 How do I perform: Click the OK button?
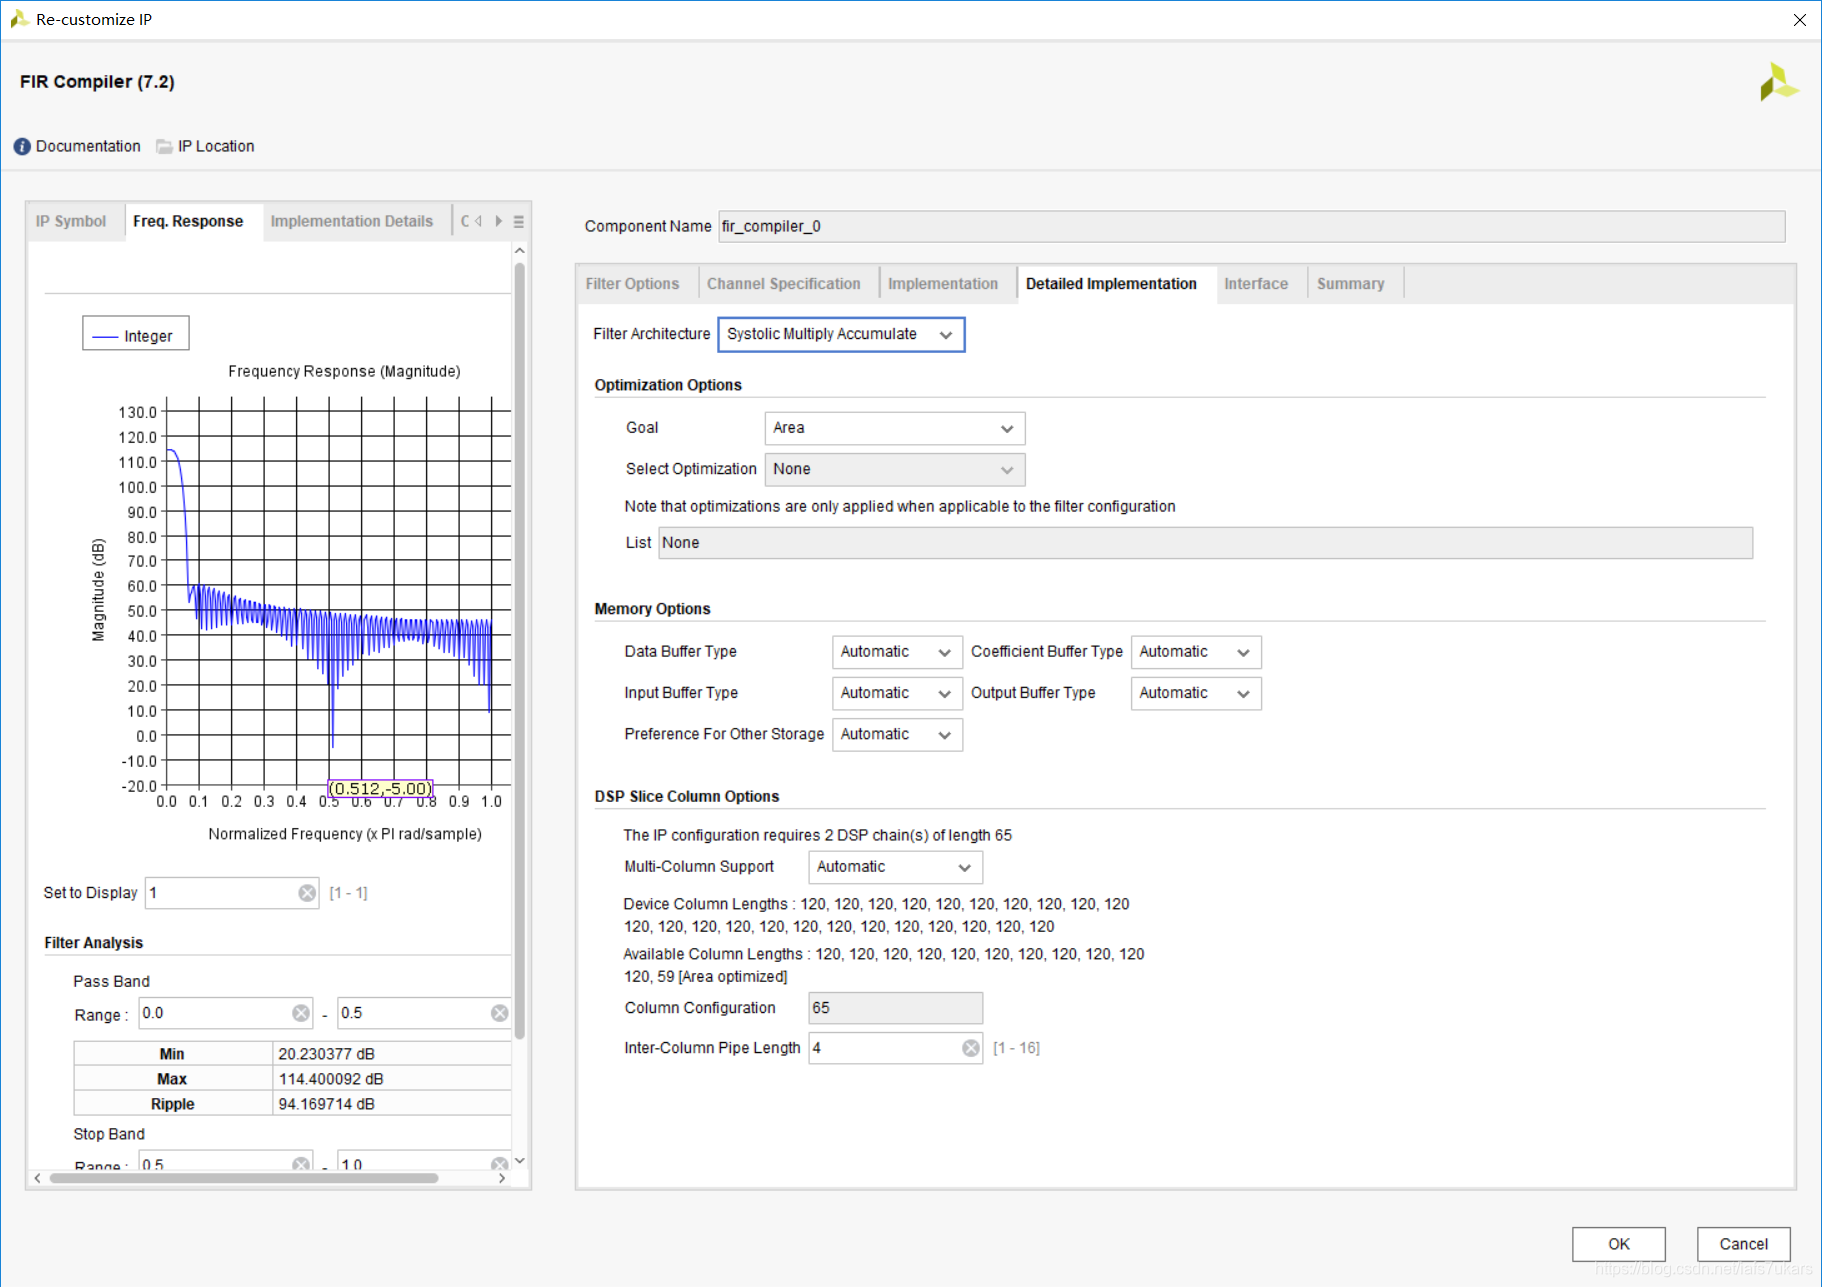point(1619,1244)
